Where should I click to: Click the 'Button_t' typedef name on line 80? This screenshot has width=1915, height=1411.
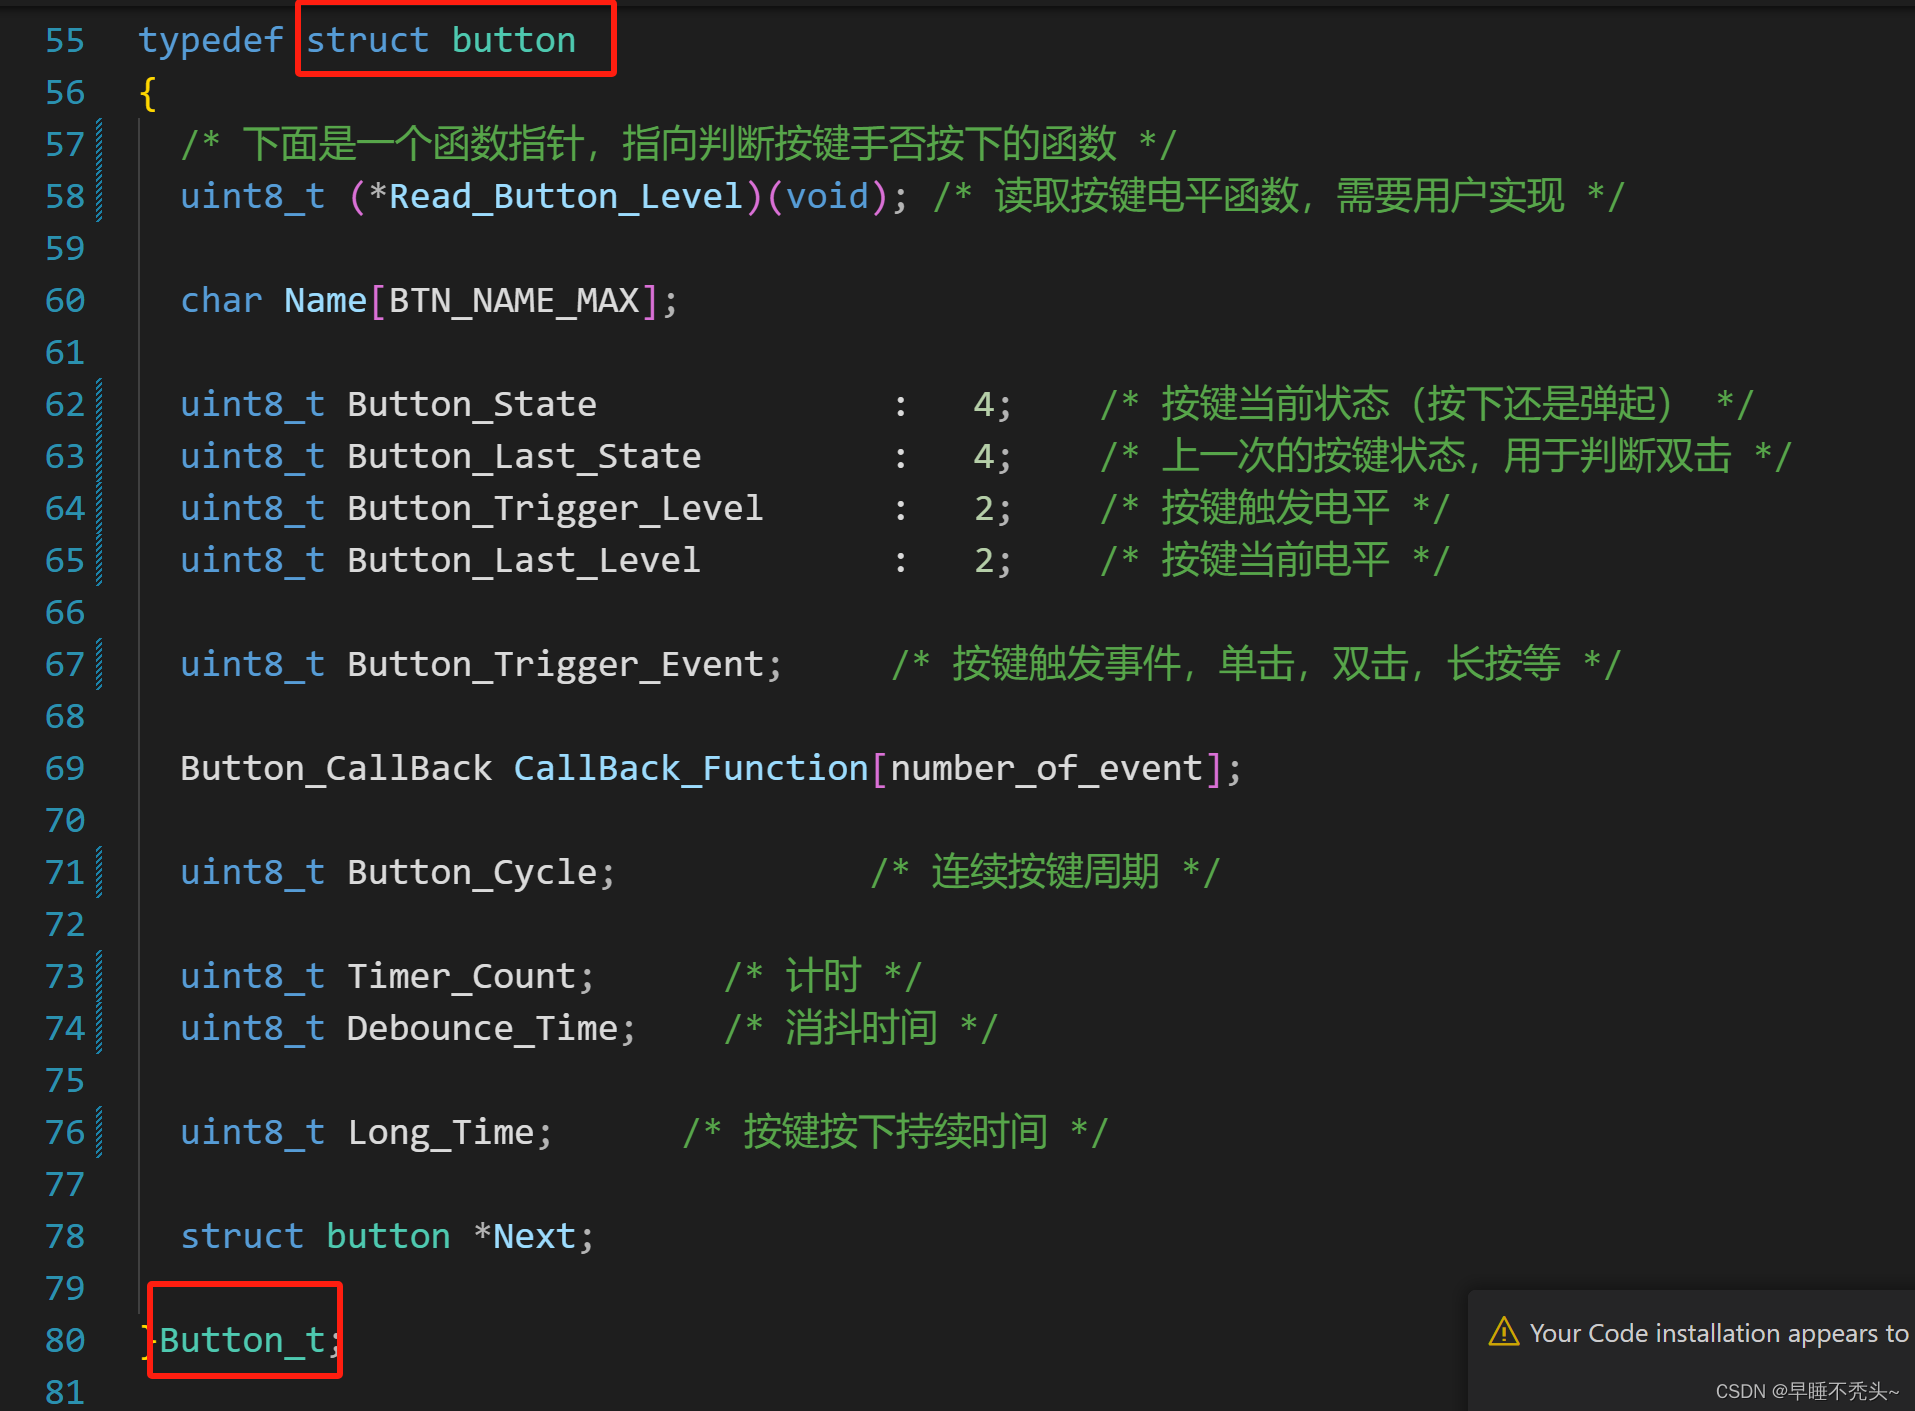[243, 1341]
